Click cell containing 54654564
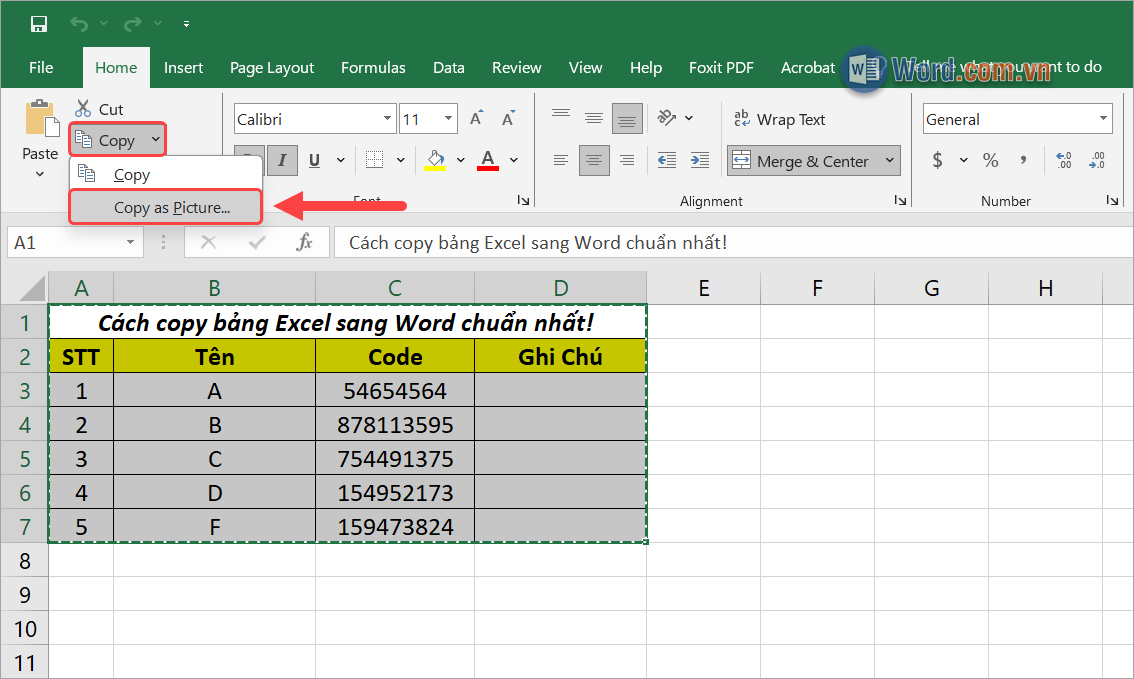 (x=395, y=390)
